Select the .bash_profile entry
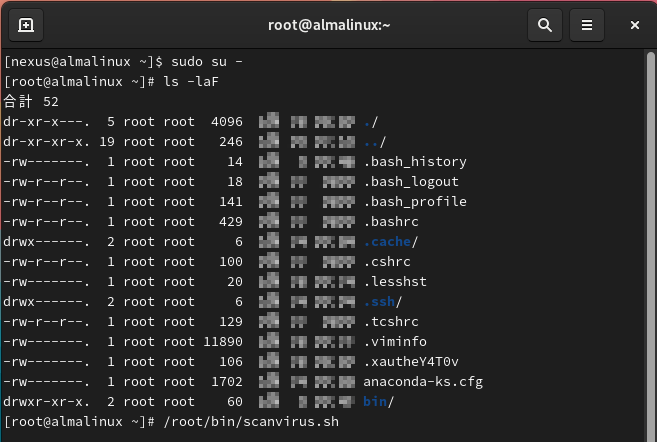This screenshot has width=657, height=442. (x=415, y=202)
